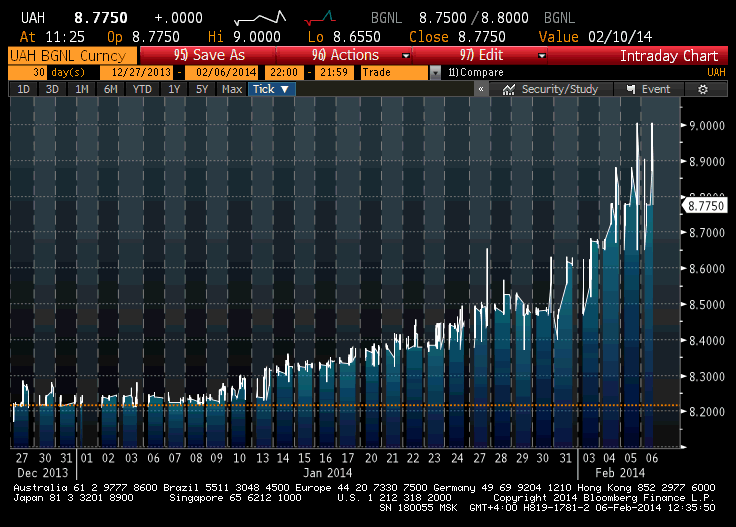Select the YTD range
The image size is (736, 527).
(142, 89)
